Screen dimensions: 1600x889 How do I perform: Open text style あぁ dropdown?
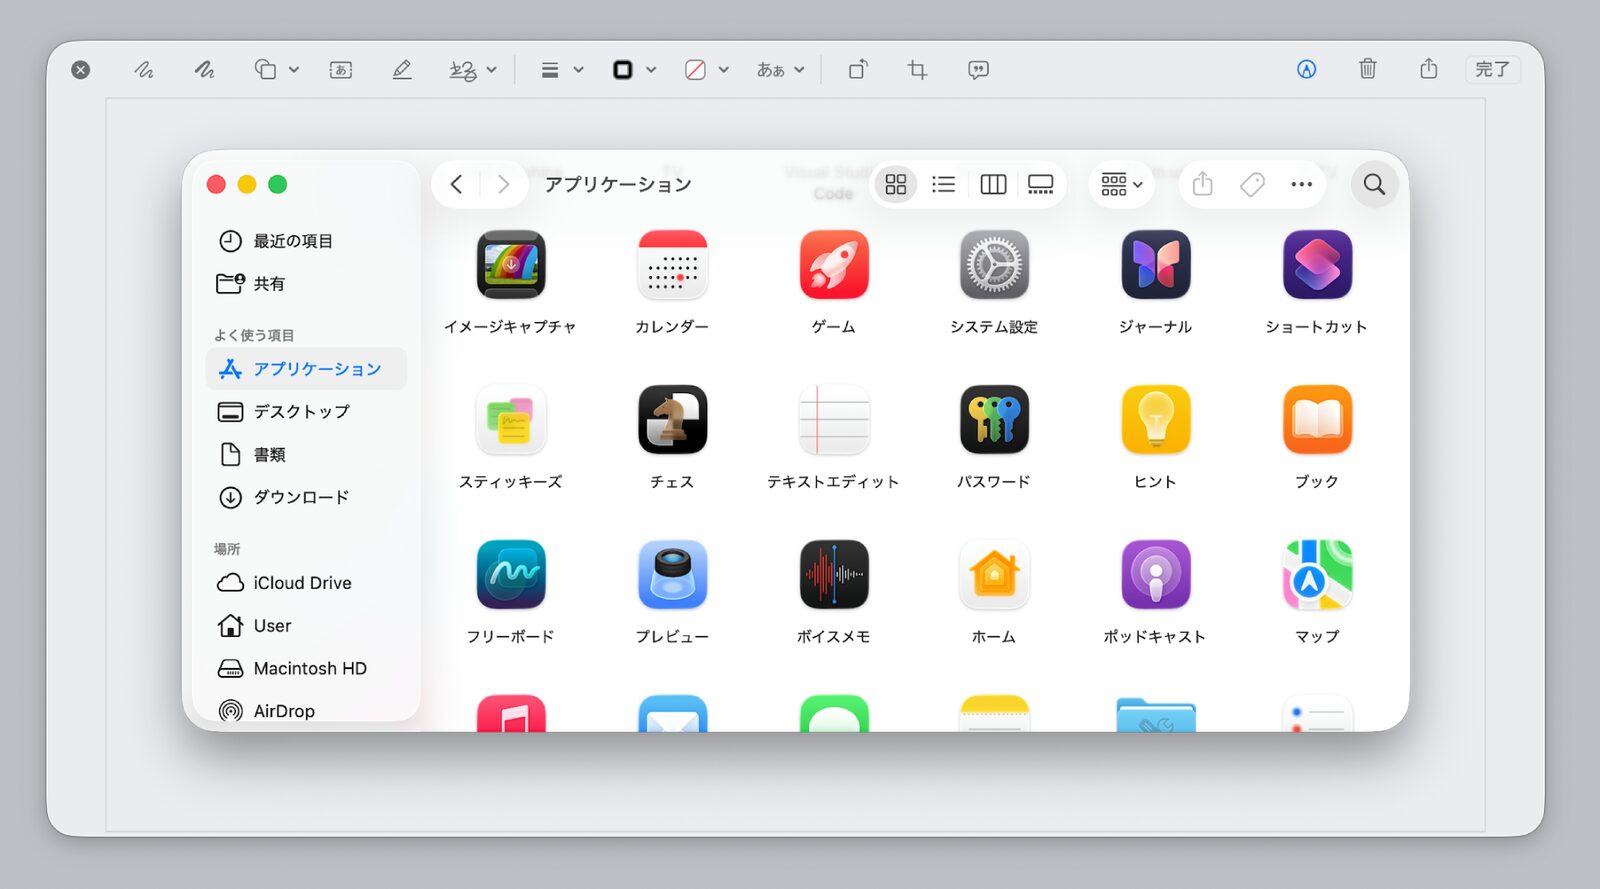point(780,70)
